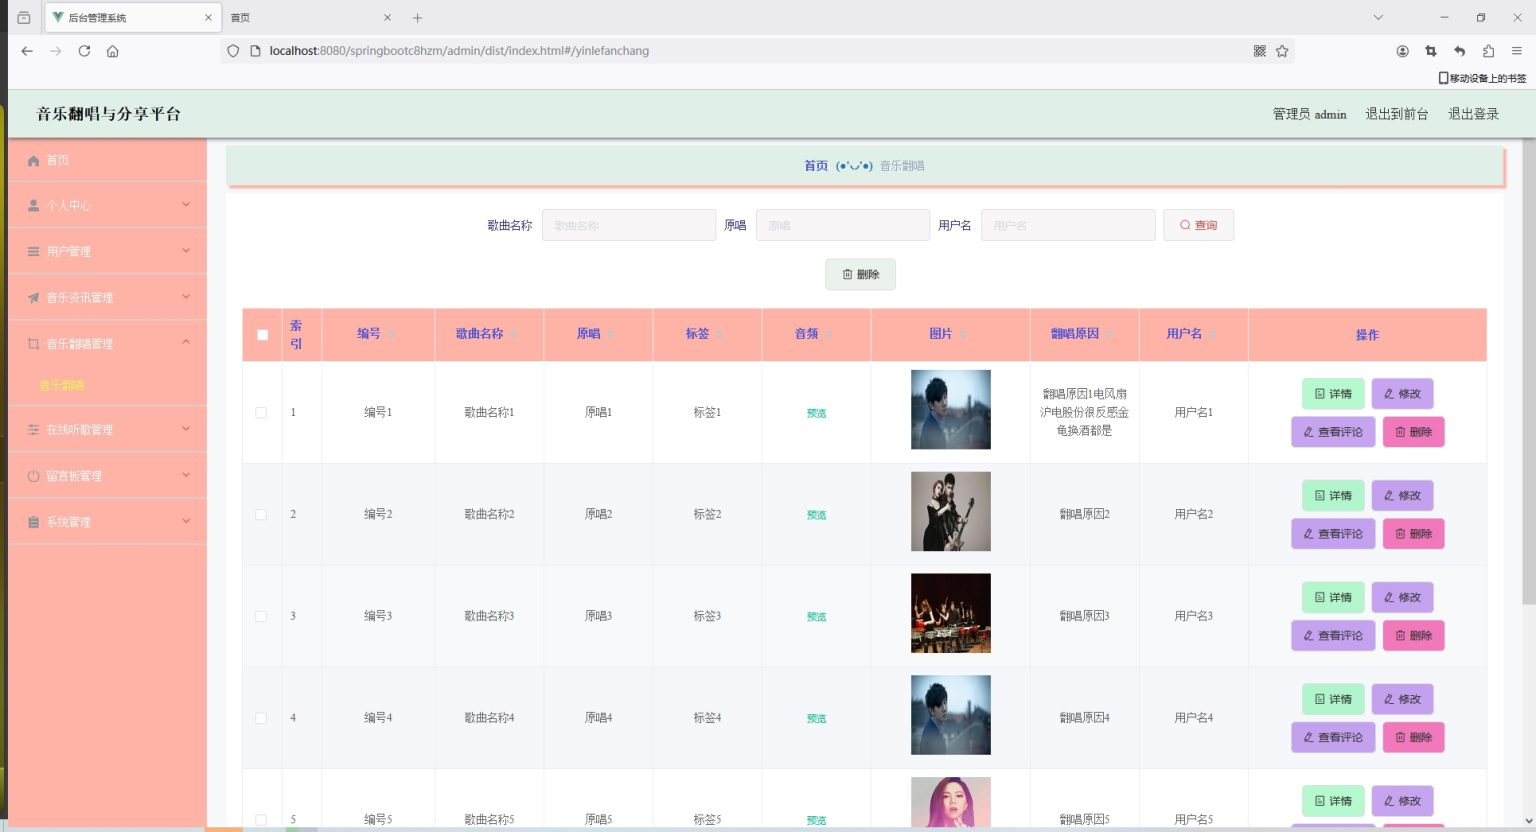Open 移动设备上的书签 bookmarks folder
The height and width of the screenshot is (832, 1536).
coord(1483,78)
